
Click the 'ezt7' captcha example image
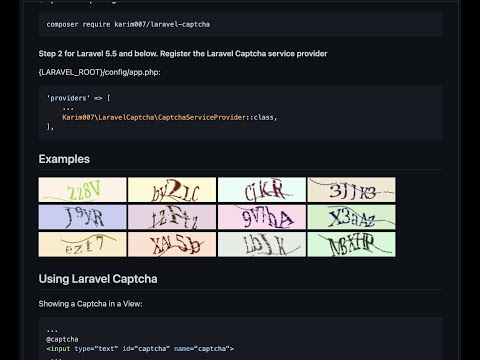pyautogui.click(x=82, y=244)
